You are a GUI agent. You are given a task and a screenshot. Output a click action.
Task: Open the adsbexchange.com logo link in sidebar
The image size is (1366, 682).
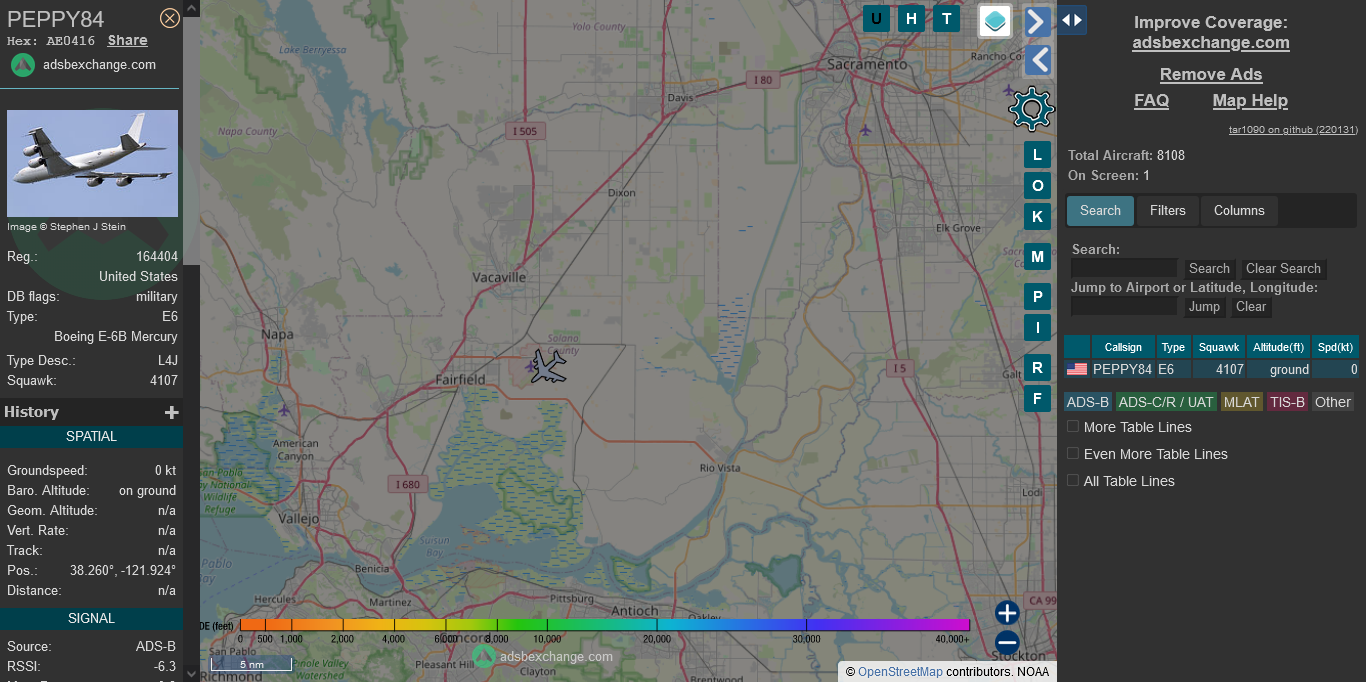84,65
